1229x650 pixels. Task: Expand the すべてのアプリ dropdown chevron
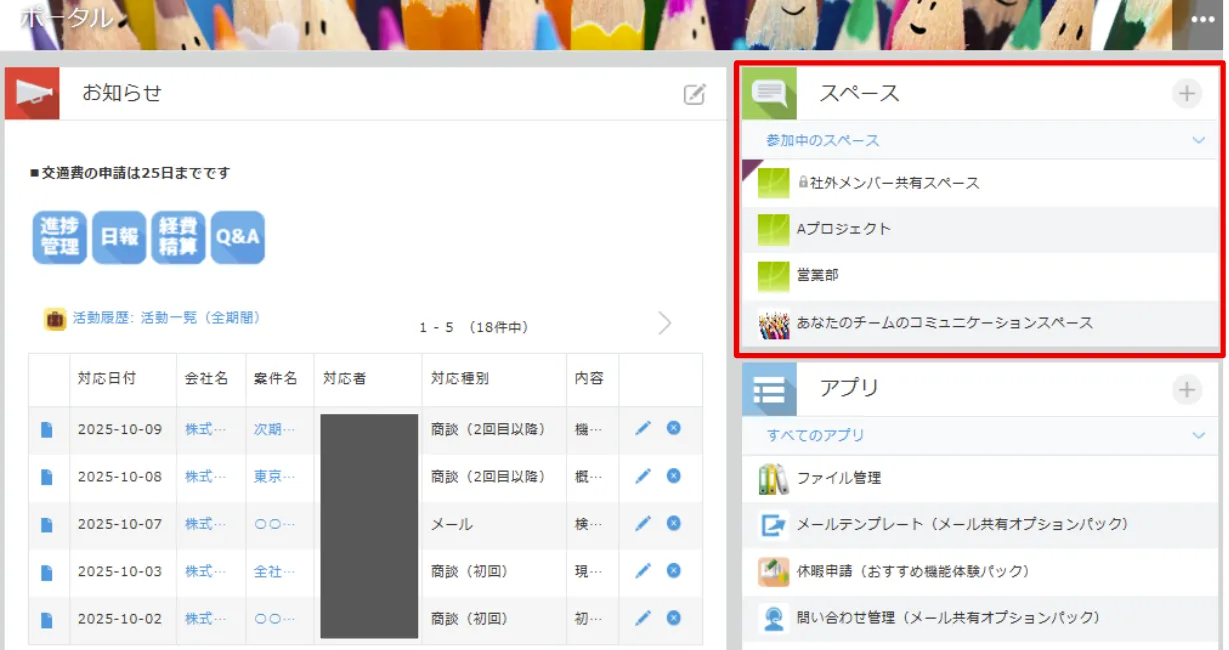click(x=1198, y=435)
